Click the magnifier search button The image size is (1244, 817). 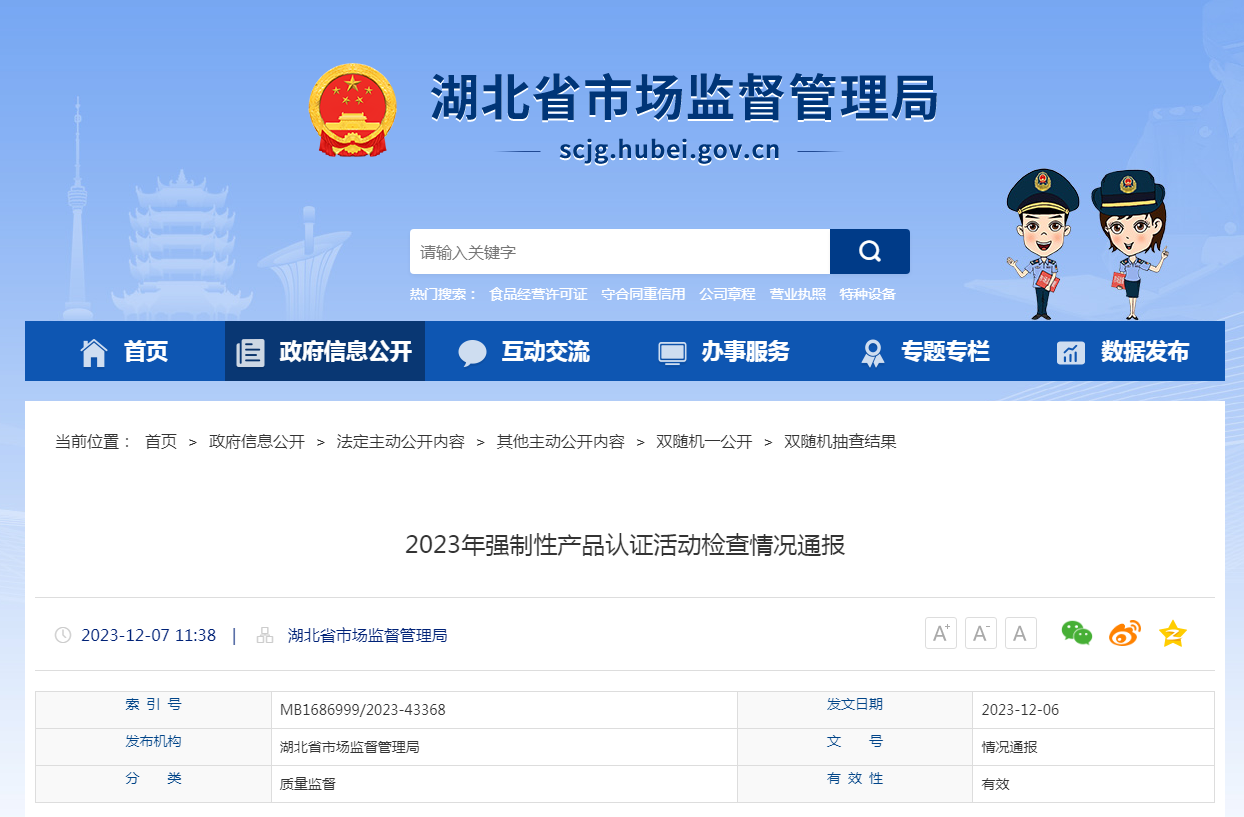869,251
